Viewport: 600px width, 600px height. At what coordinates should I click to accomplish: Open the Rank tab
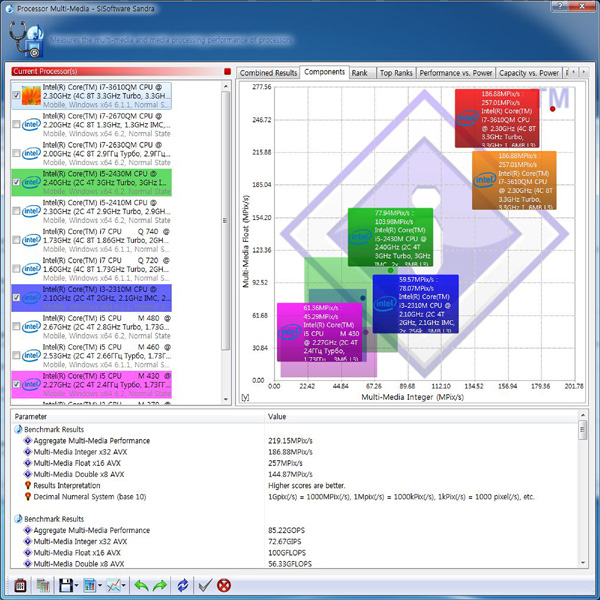coord(362,73)
